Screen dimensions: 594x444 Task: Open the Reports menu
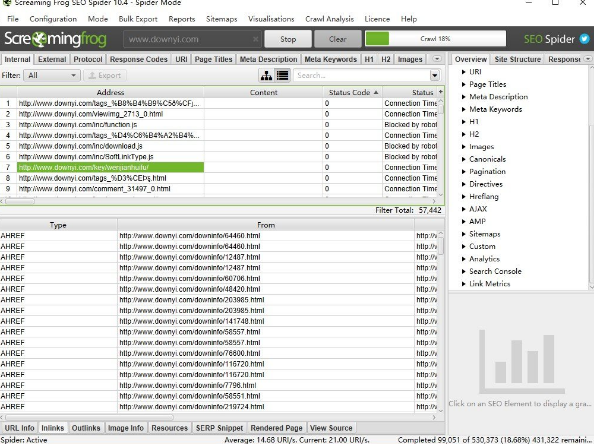[182, 19]
